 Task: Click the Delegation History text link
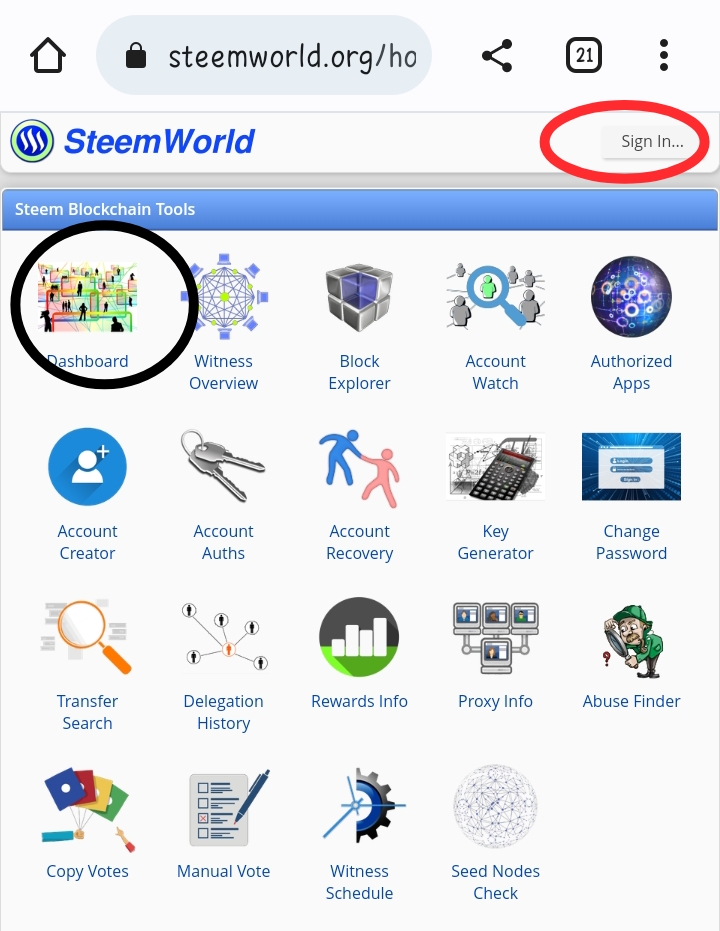pyautogui.click(x=223, y=712)
